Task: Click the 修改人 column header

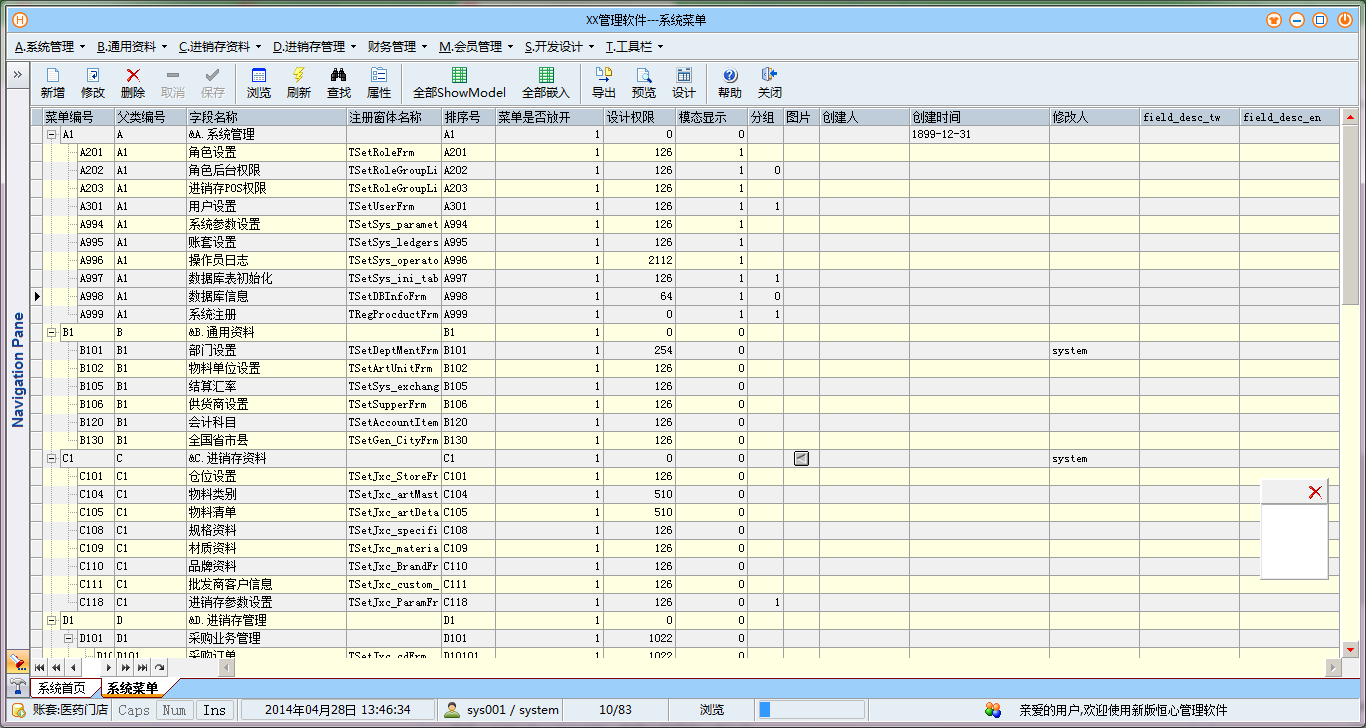Action: 1093,116
